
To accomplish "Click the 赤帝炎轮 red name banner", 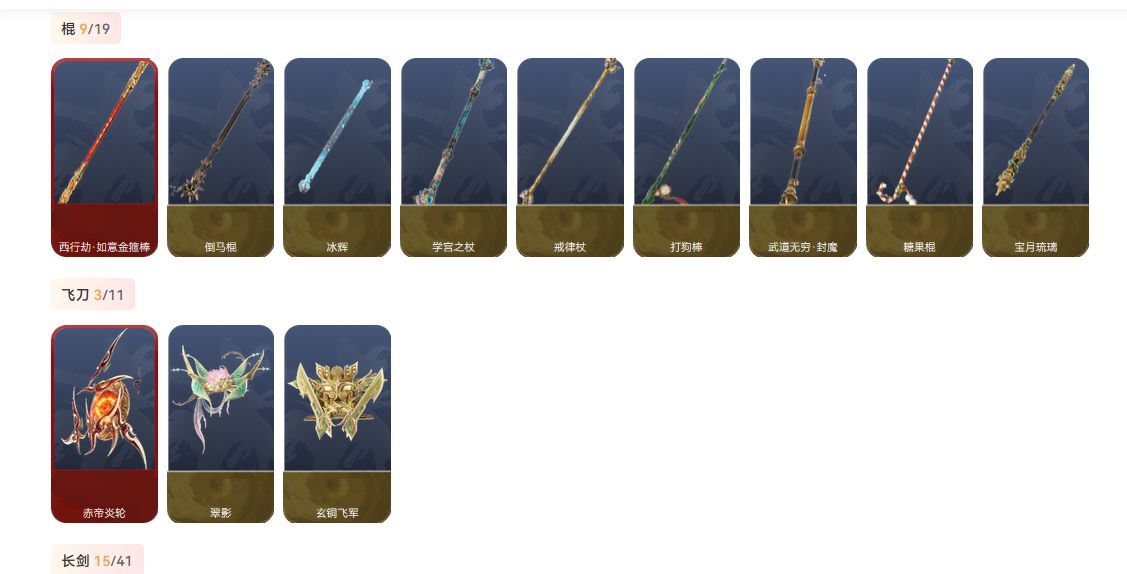I will click(104, 497).
